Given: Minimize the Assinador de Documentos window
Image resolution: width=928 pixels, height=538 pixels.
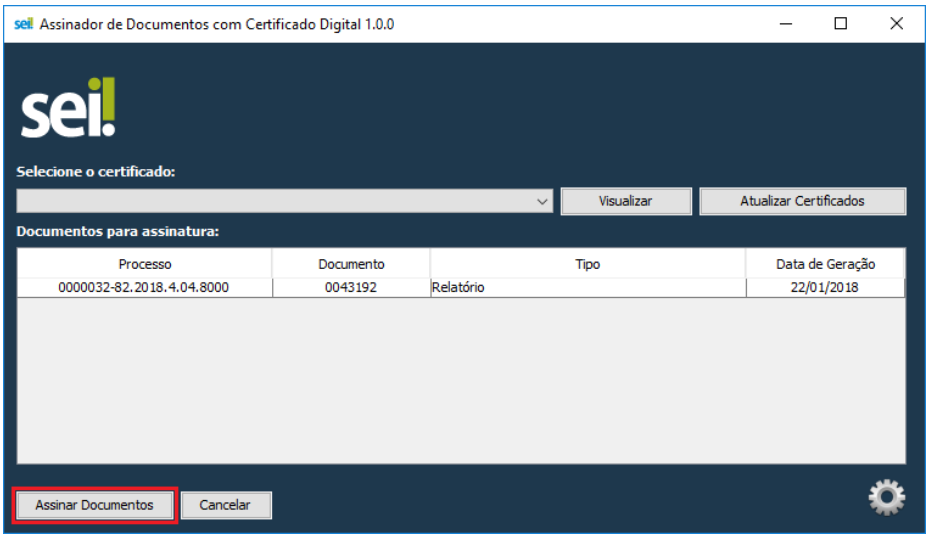Looking at the screenshot, I should tap(786, 24).
